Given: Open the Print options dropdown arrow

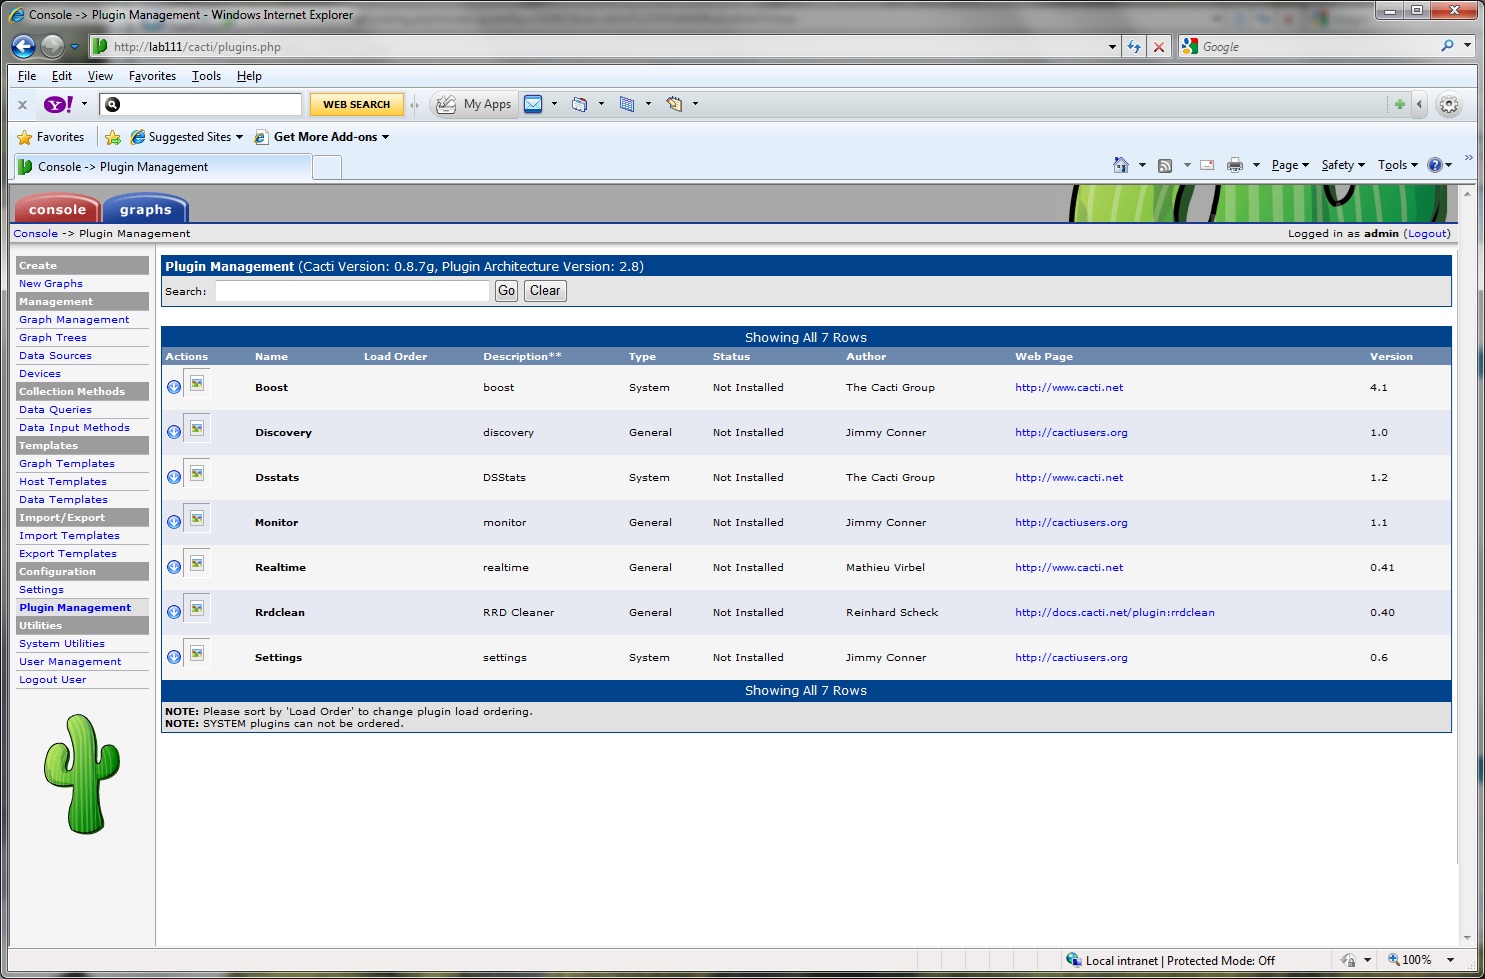Looking at the screenshot, I should click(x=1256, y=165).
